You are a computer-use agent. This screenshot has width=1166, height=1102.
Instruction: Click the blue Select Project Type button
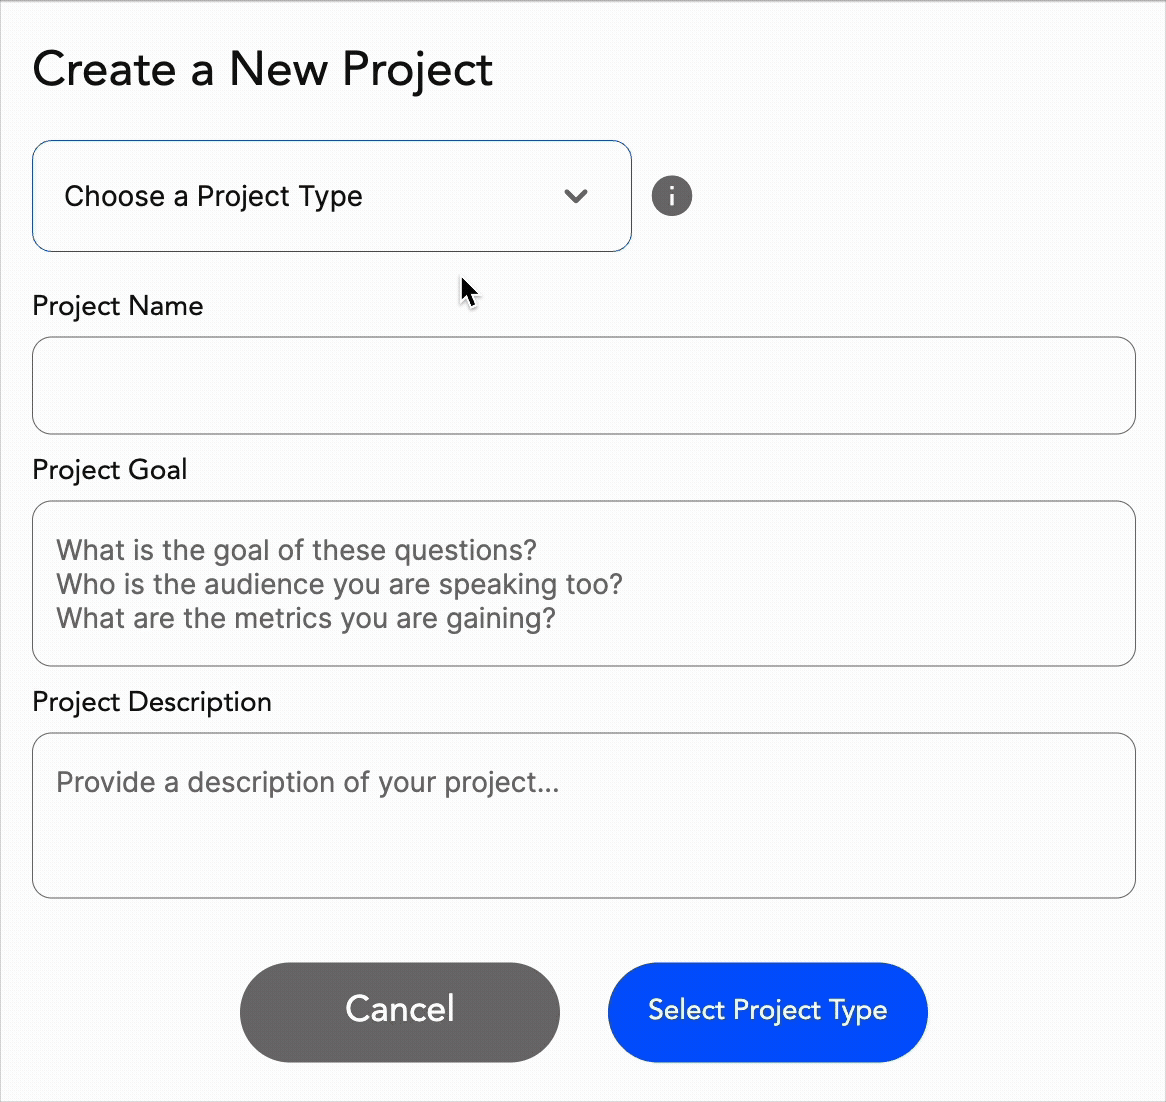pyautogui.click(x=767, y=1012)
